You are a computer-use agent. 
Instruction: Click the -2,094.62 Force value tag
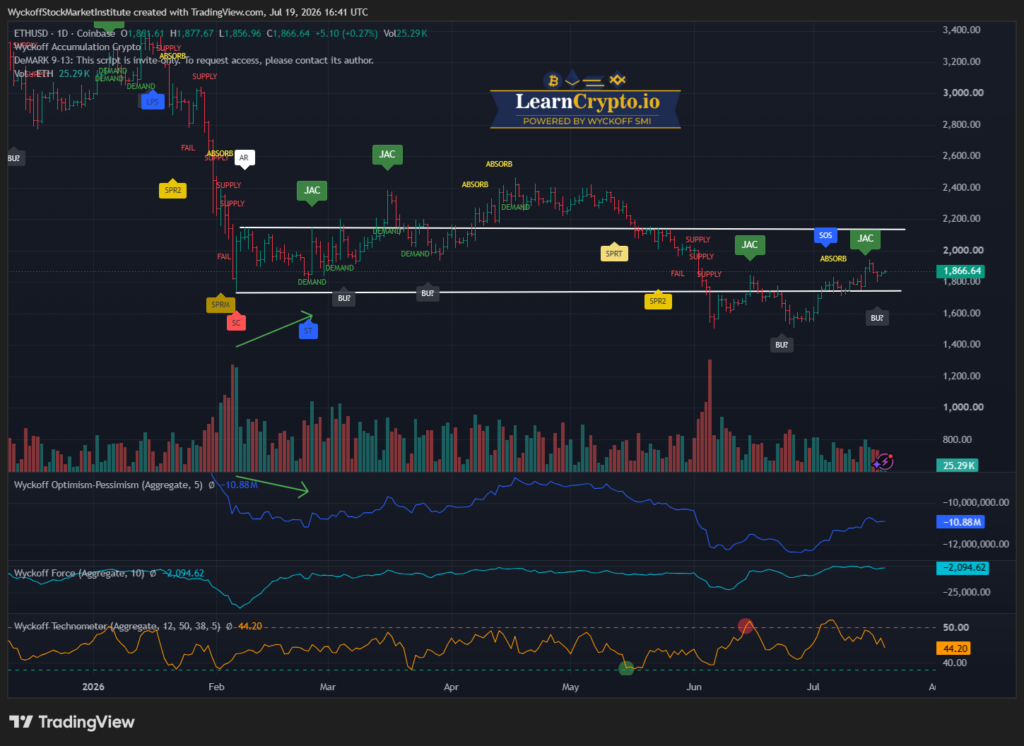pyautogui.click(x=962, y=568)
